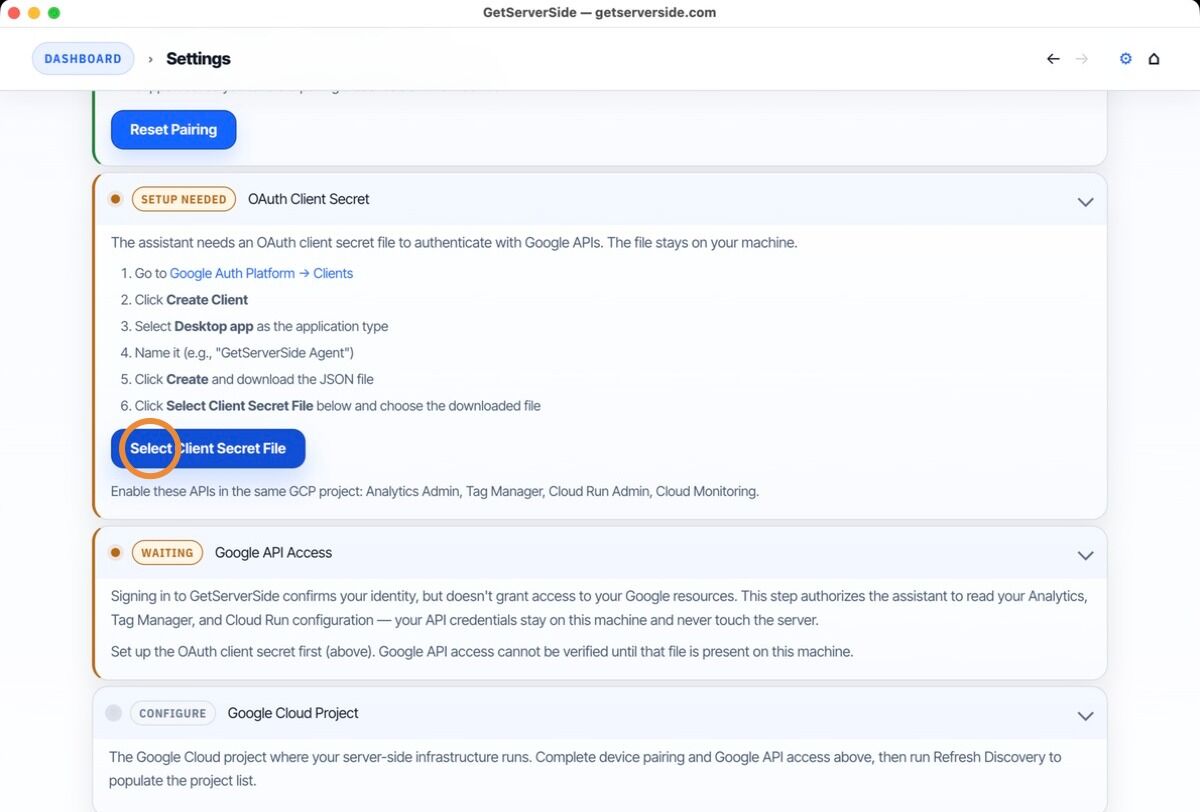Click the Settings breadcrumb label
This screenshot has height=812, width=1200.
197,58
